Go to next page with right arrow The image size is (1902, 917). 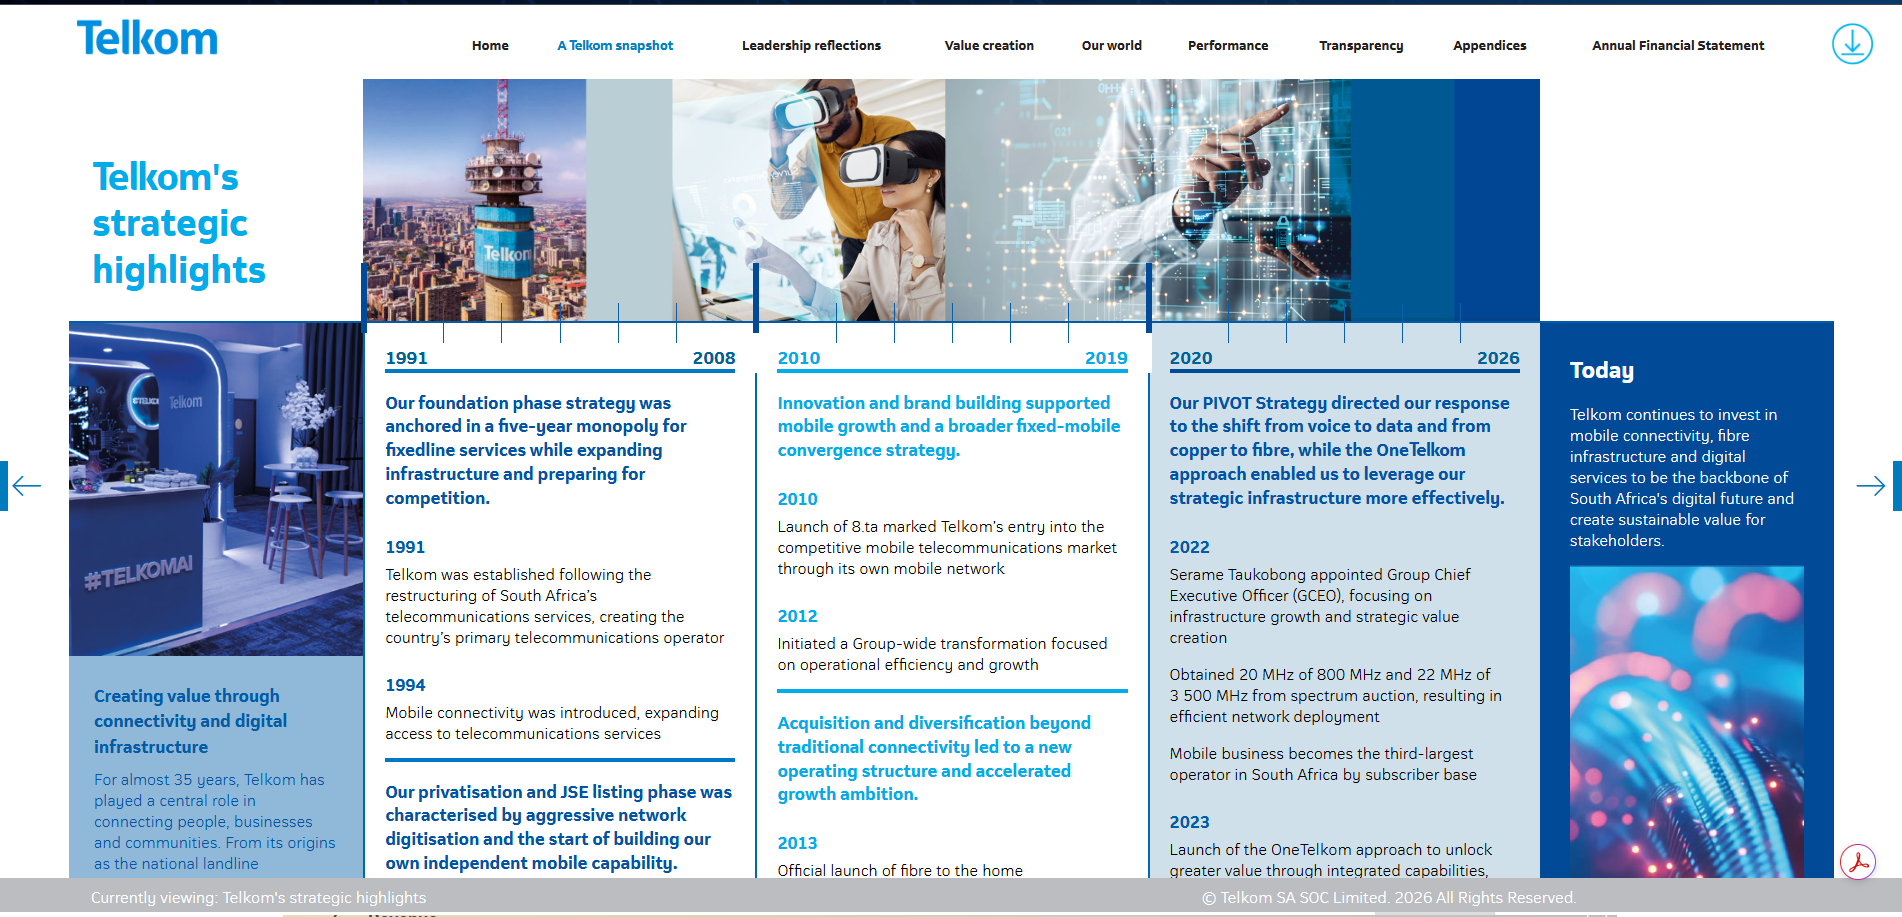tap(1875, 486)
